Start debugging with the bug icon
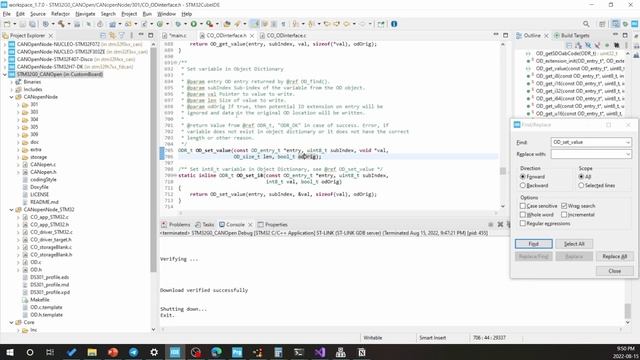 point(178,24)
